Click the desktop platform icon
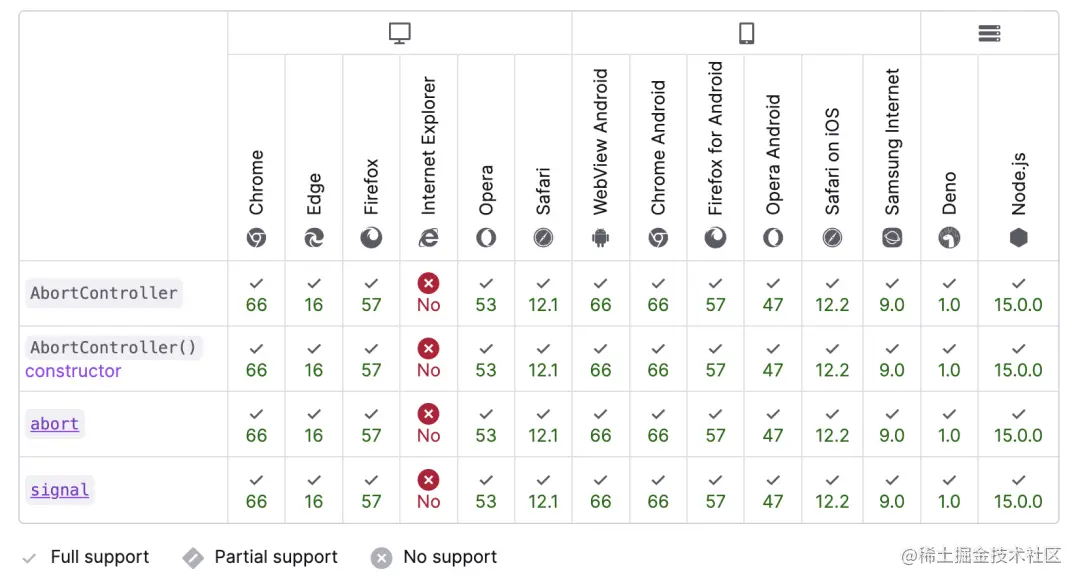The height and width of the screenshot is (584, 1080). (x=400, y=34)
